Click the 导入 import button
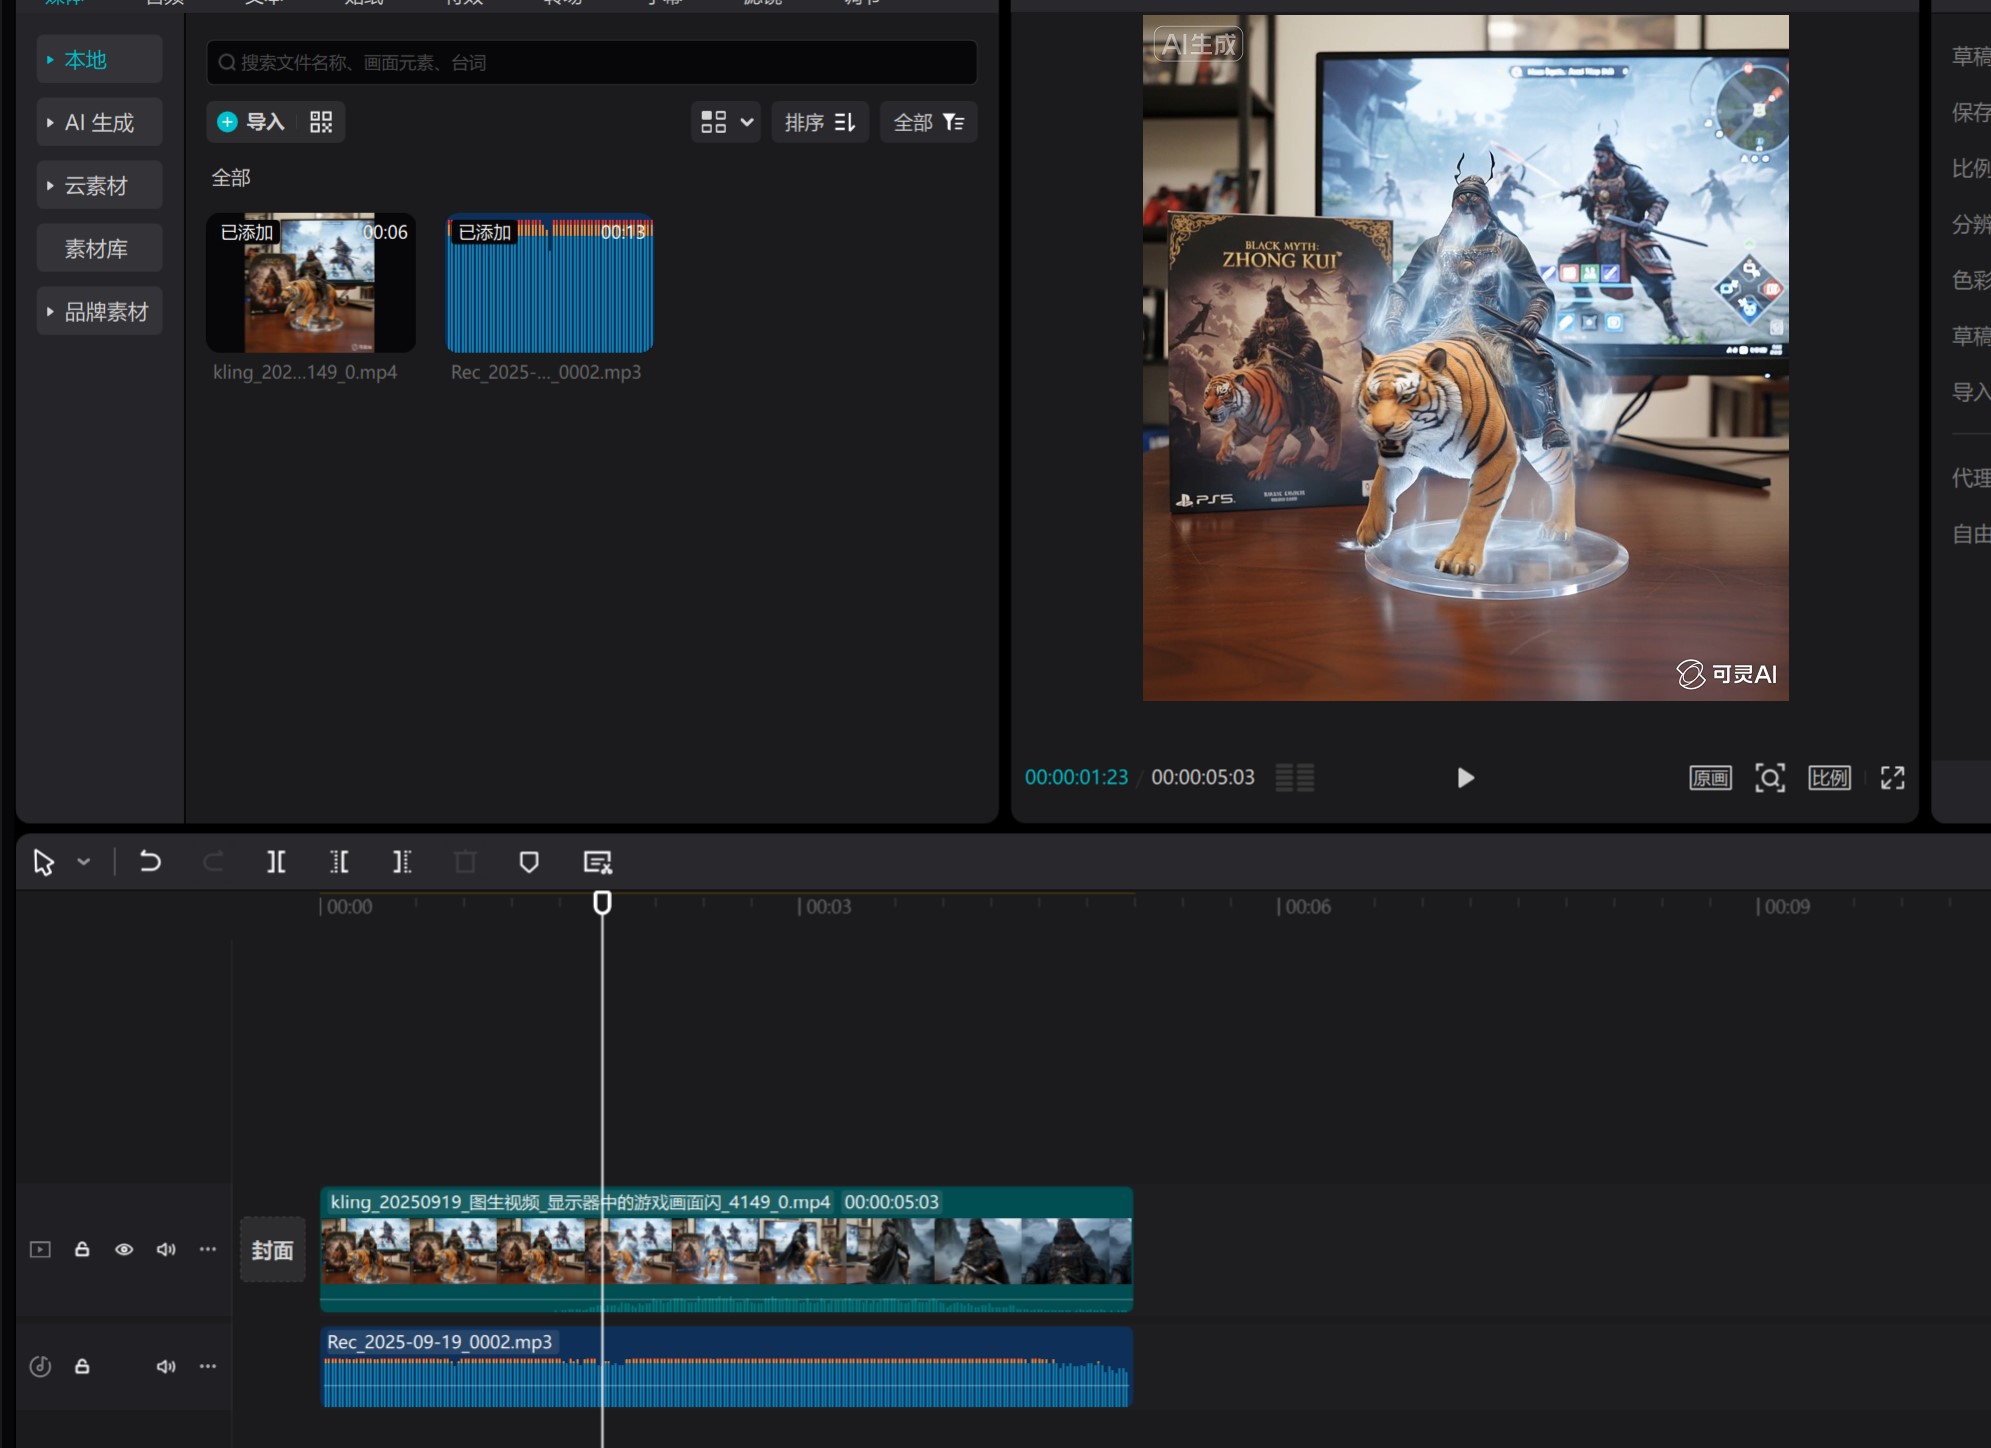1991x1448 pixels. [x=252, y=122]
